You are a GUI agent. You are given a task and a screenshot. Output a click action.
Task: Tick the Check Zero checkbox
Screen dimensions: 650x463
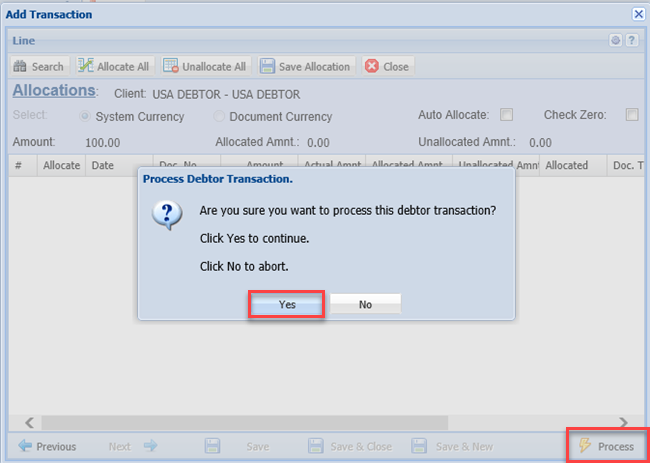631,115
